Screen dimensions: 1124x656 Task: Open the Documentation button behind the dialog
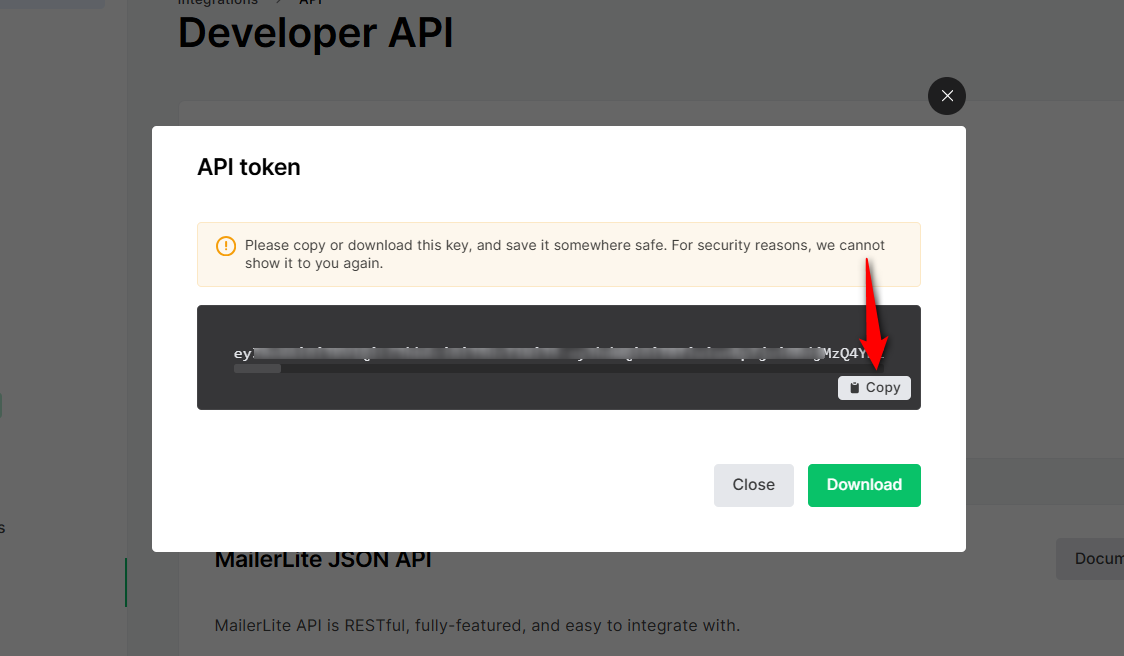pos(1090,559)
